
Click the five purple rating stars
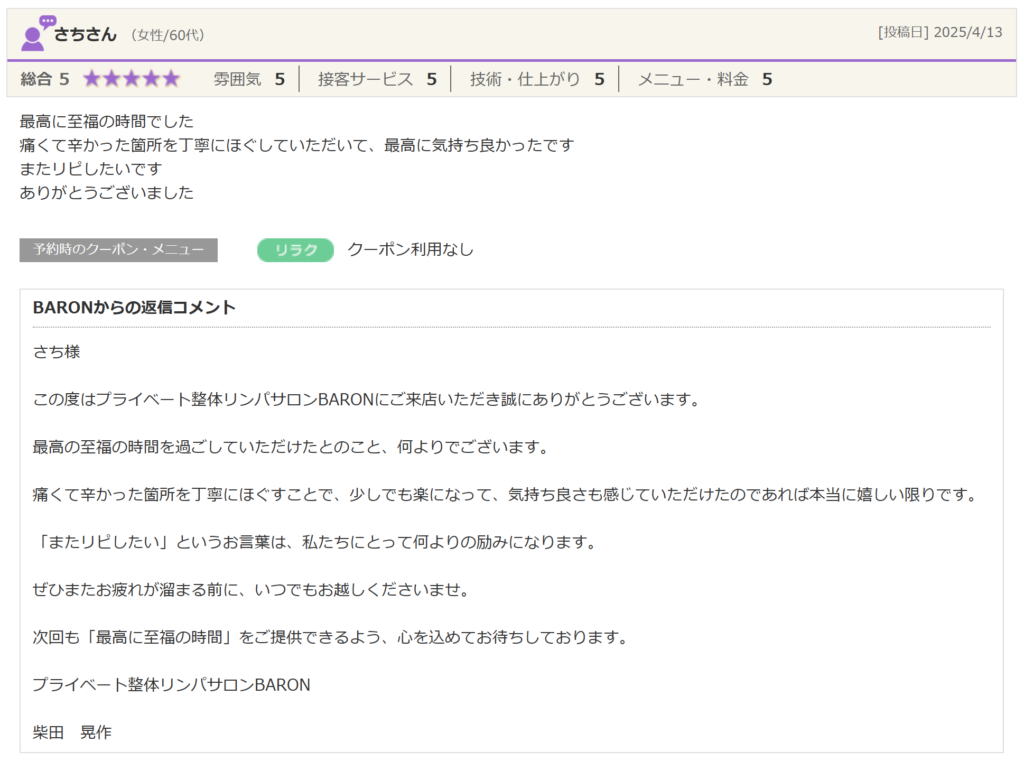(x=131, y=79)
